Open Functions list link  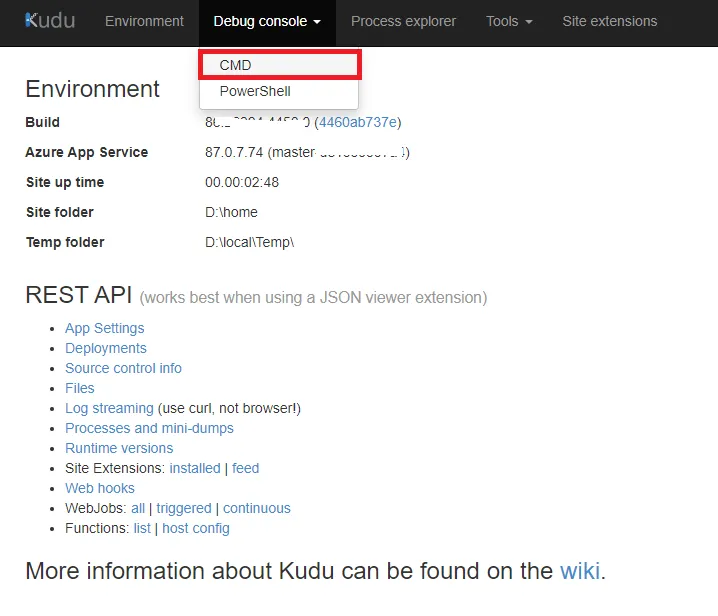[142, 528]
